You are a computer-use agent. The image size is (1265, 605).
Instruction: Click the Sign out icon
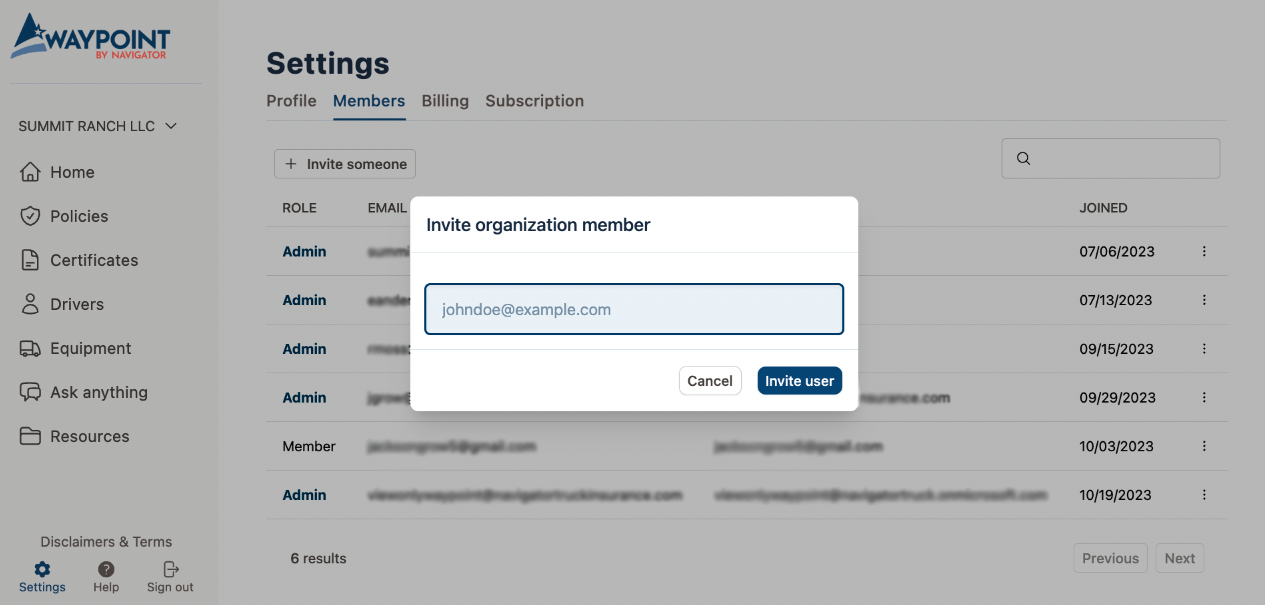coord(171,569)
